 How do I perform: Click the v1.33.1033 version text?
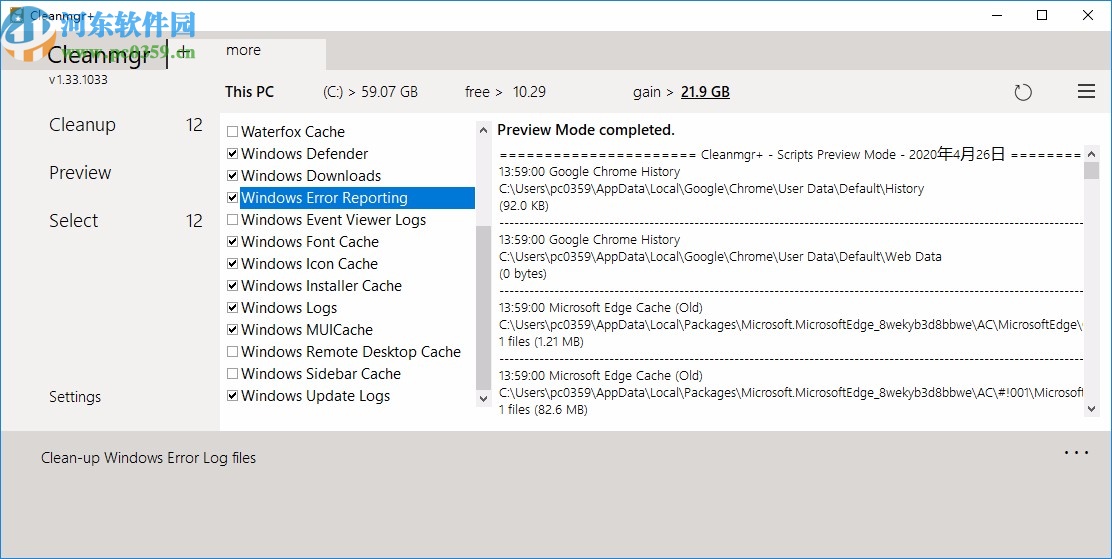coord(78,80)
